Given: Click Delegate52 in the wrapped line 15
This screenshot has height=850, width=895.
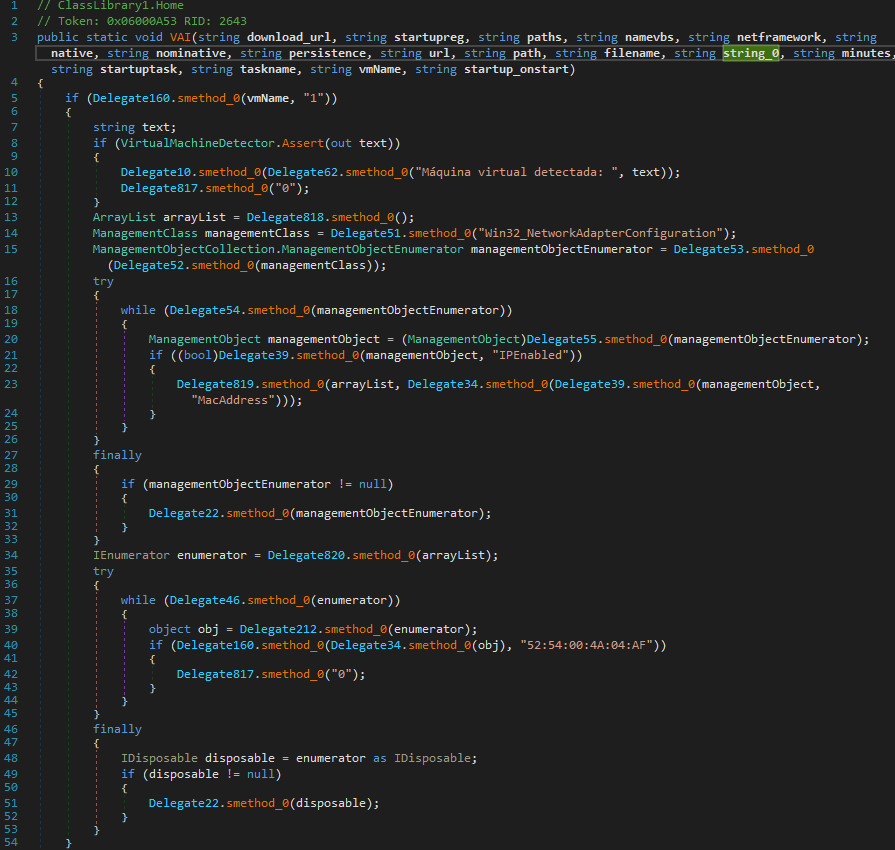Looking at the screenshot, I should pos(148,265).
